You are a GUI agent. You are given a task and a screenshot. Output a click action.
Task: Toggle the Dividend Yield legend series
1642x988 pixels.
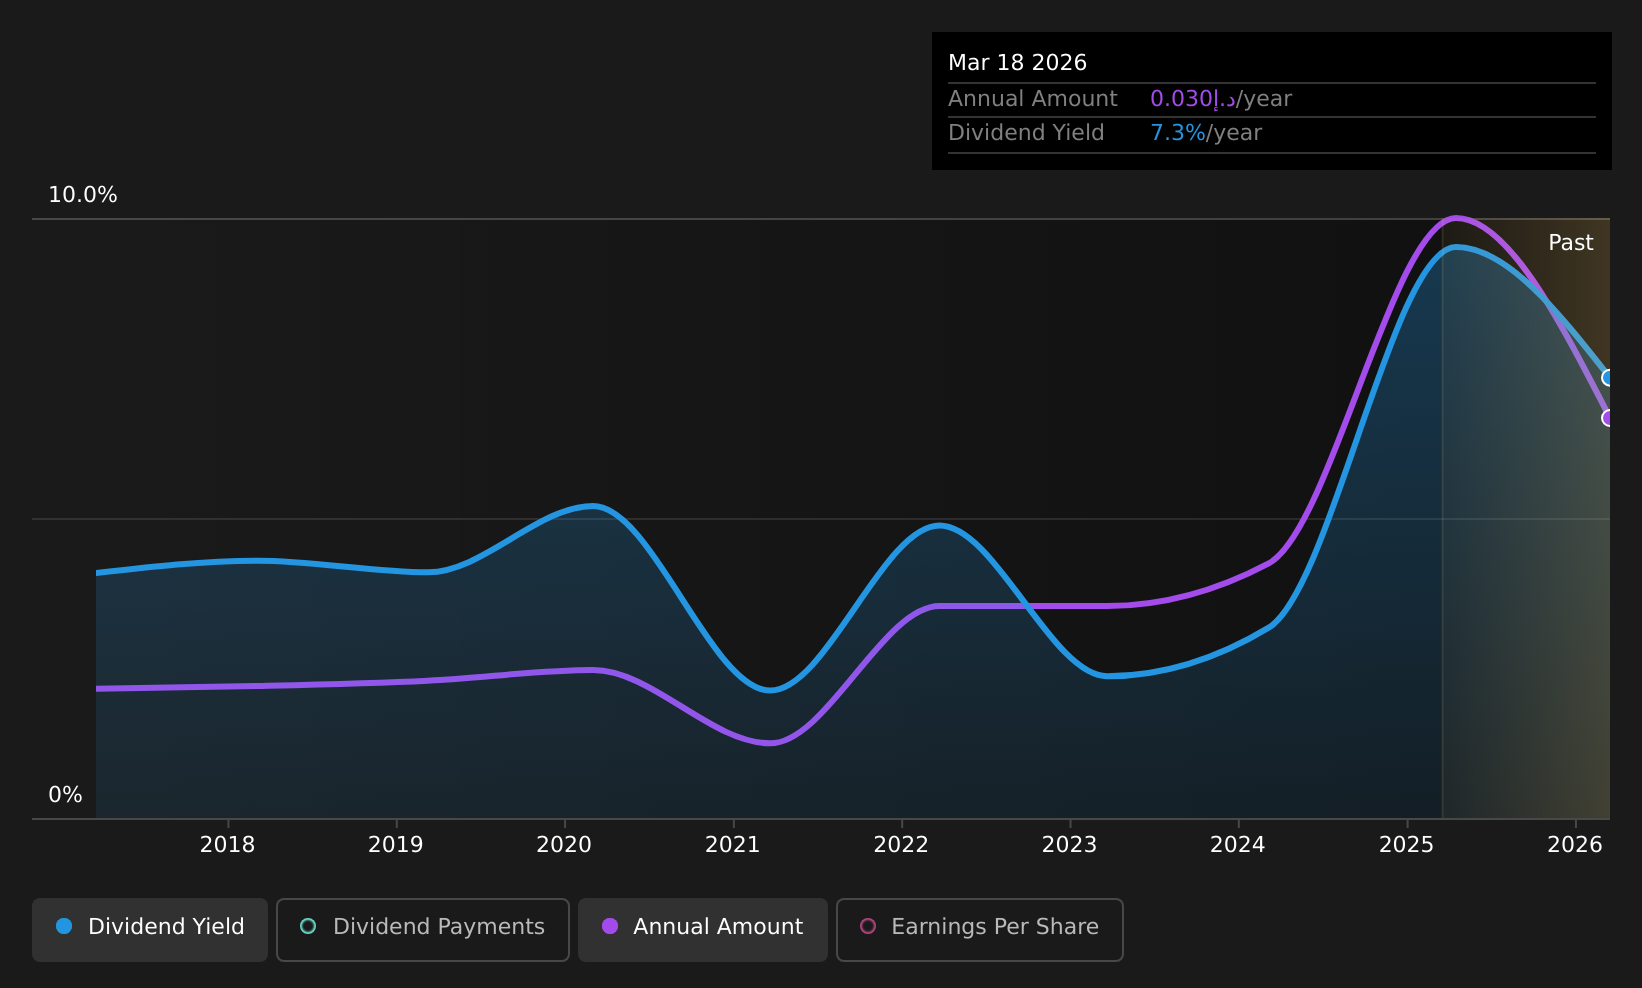click(150, 929)
